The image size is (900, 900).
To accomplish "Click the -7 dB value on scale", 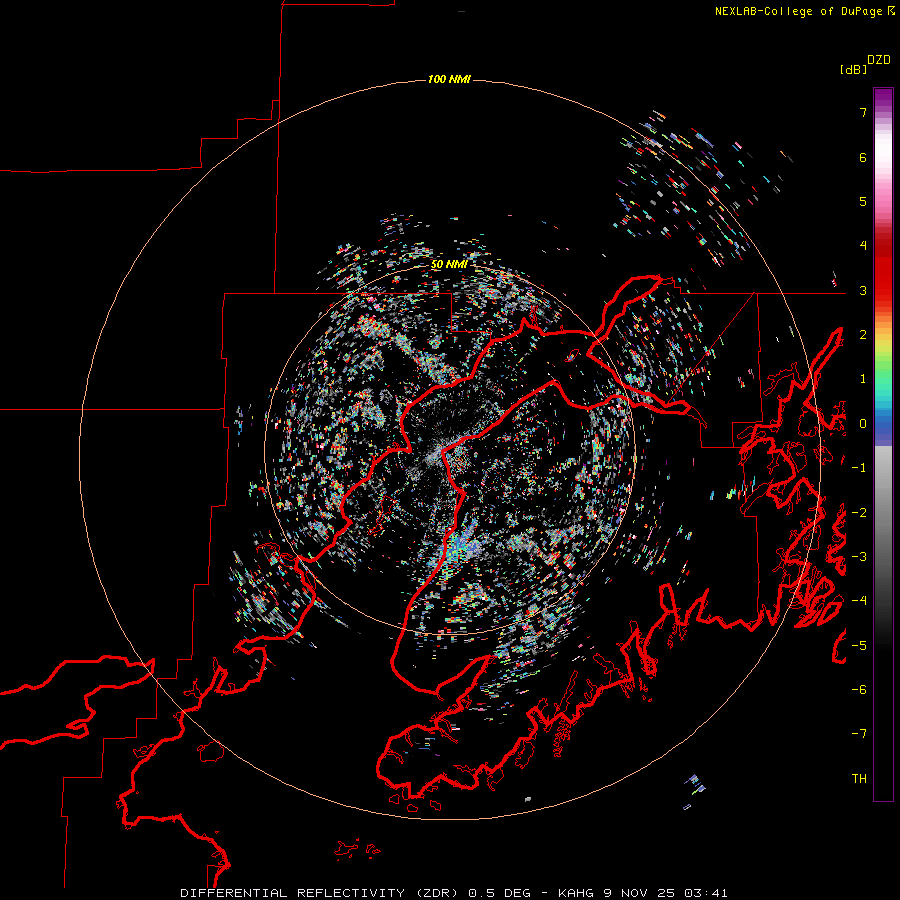I will 859,734.
